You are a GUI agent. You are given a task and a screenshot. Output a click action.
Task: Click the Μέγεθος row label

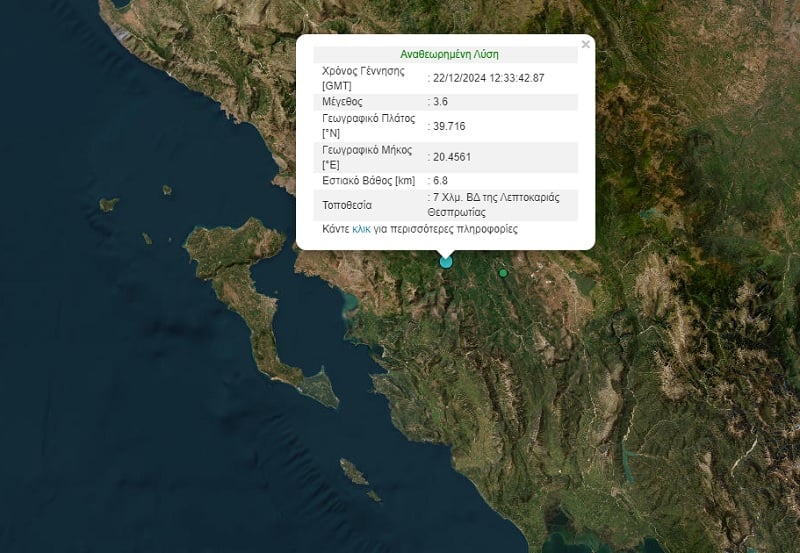tap(342, 102)
